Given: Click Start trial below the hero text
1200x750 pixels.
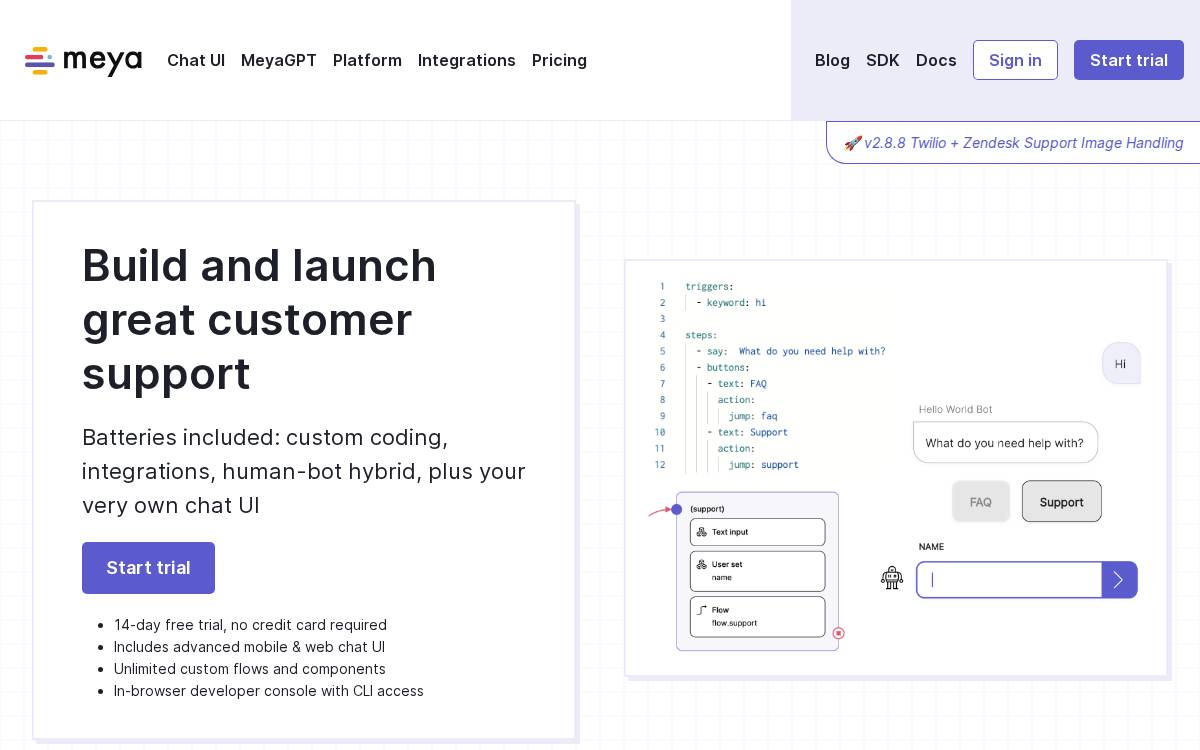Looking at the screenshot, I should click(148, 568).
